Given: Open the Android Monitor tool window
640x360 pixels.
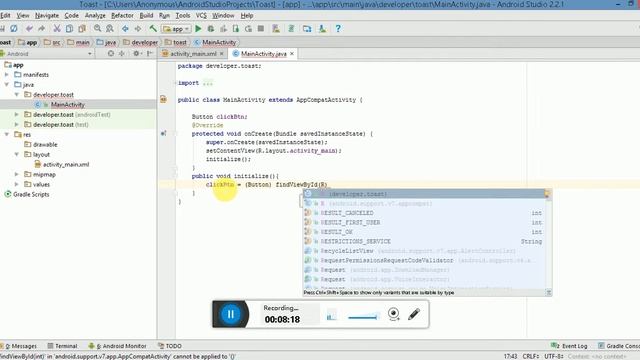Looking at the screenshot, I should click(x=118, y=346).
